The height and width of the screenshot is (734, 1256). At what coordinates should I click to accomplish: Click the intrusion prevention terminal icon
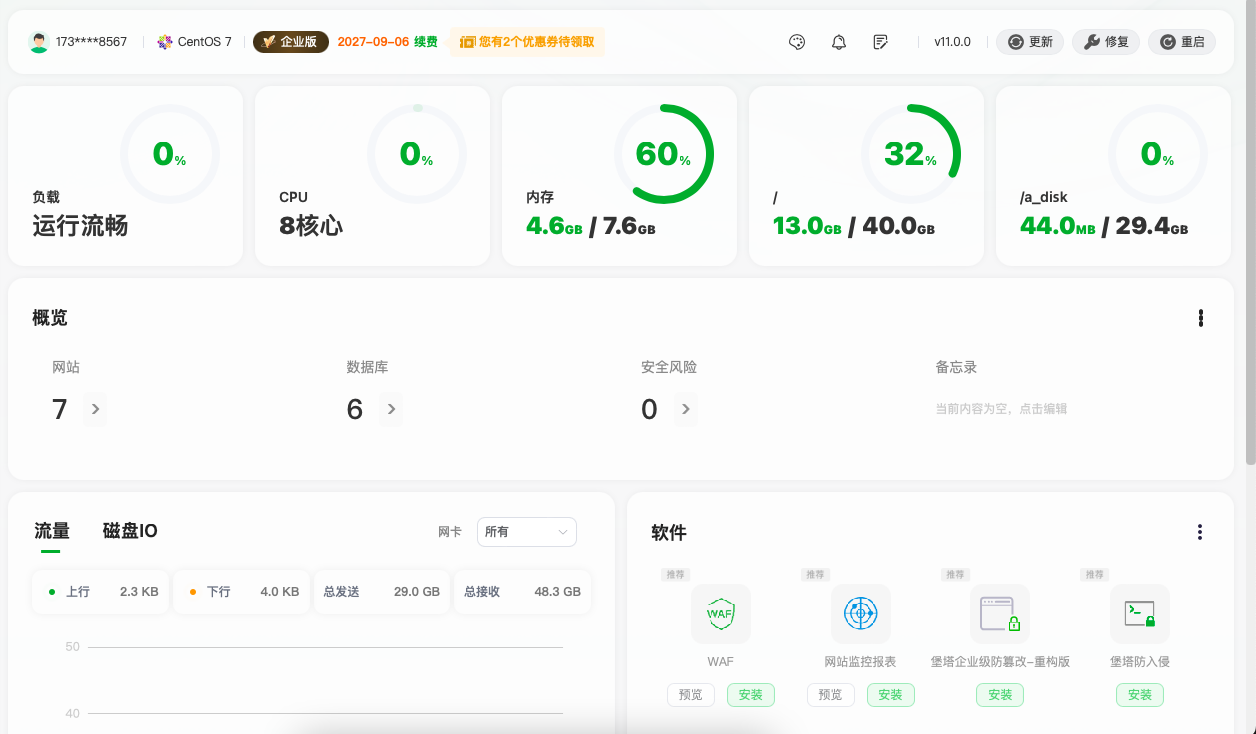(1139, 613)
